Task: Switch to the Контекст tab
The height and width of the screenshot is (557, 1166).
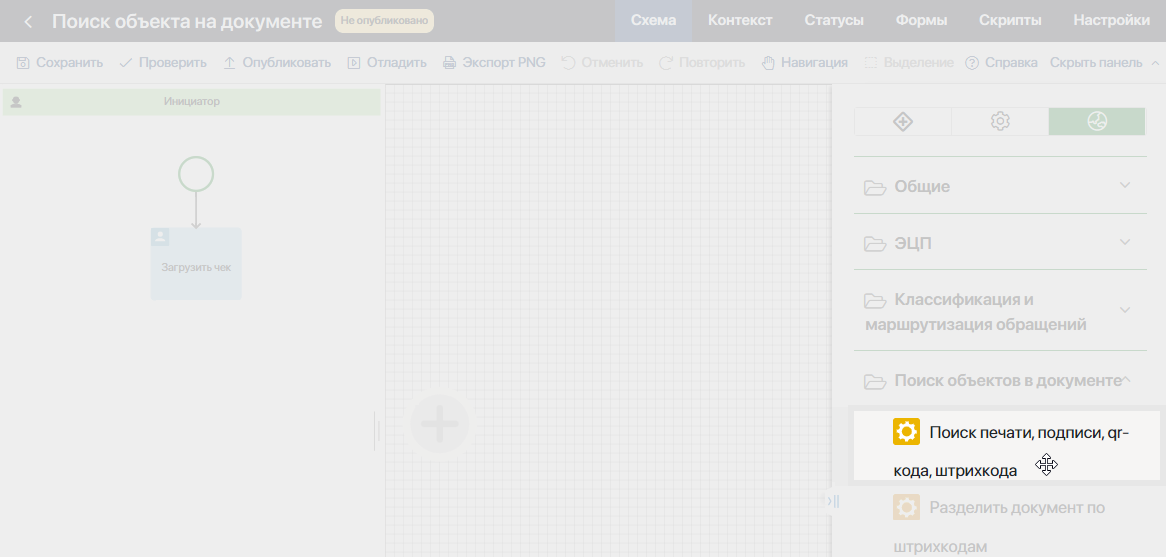Action: point(740,21)
